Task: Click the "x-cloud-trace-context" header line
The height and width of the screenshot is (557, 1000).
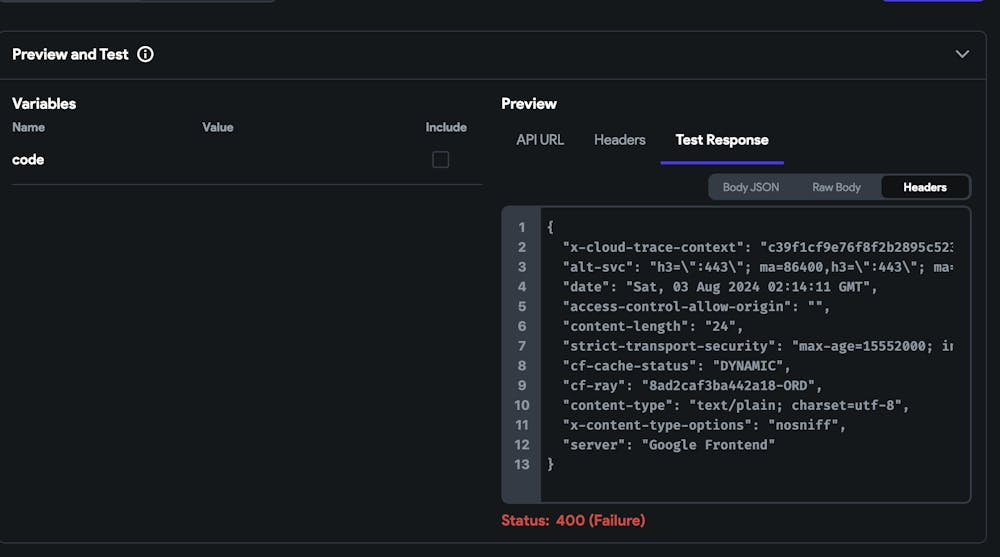Action: 750,247
